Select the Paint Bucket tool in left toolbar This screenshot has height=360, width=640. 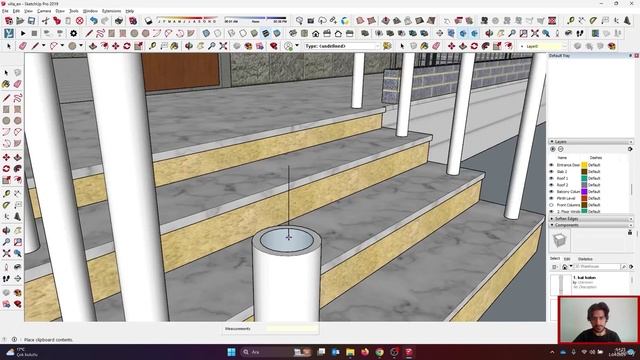6,84
